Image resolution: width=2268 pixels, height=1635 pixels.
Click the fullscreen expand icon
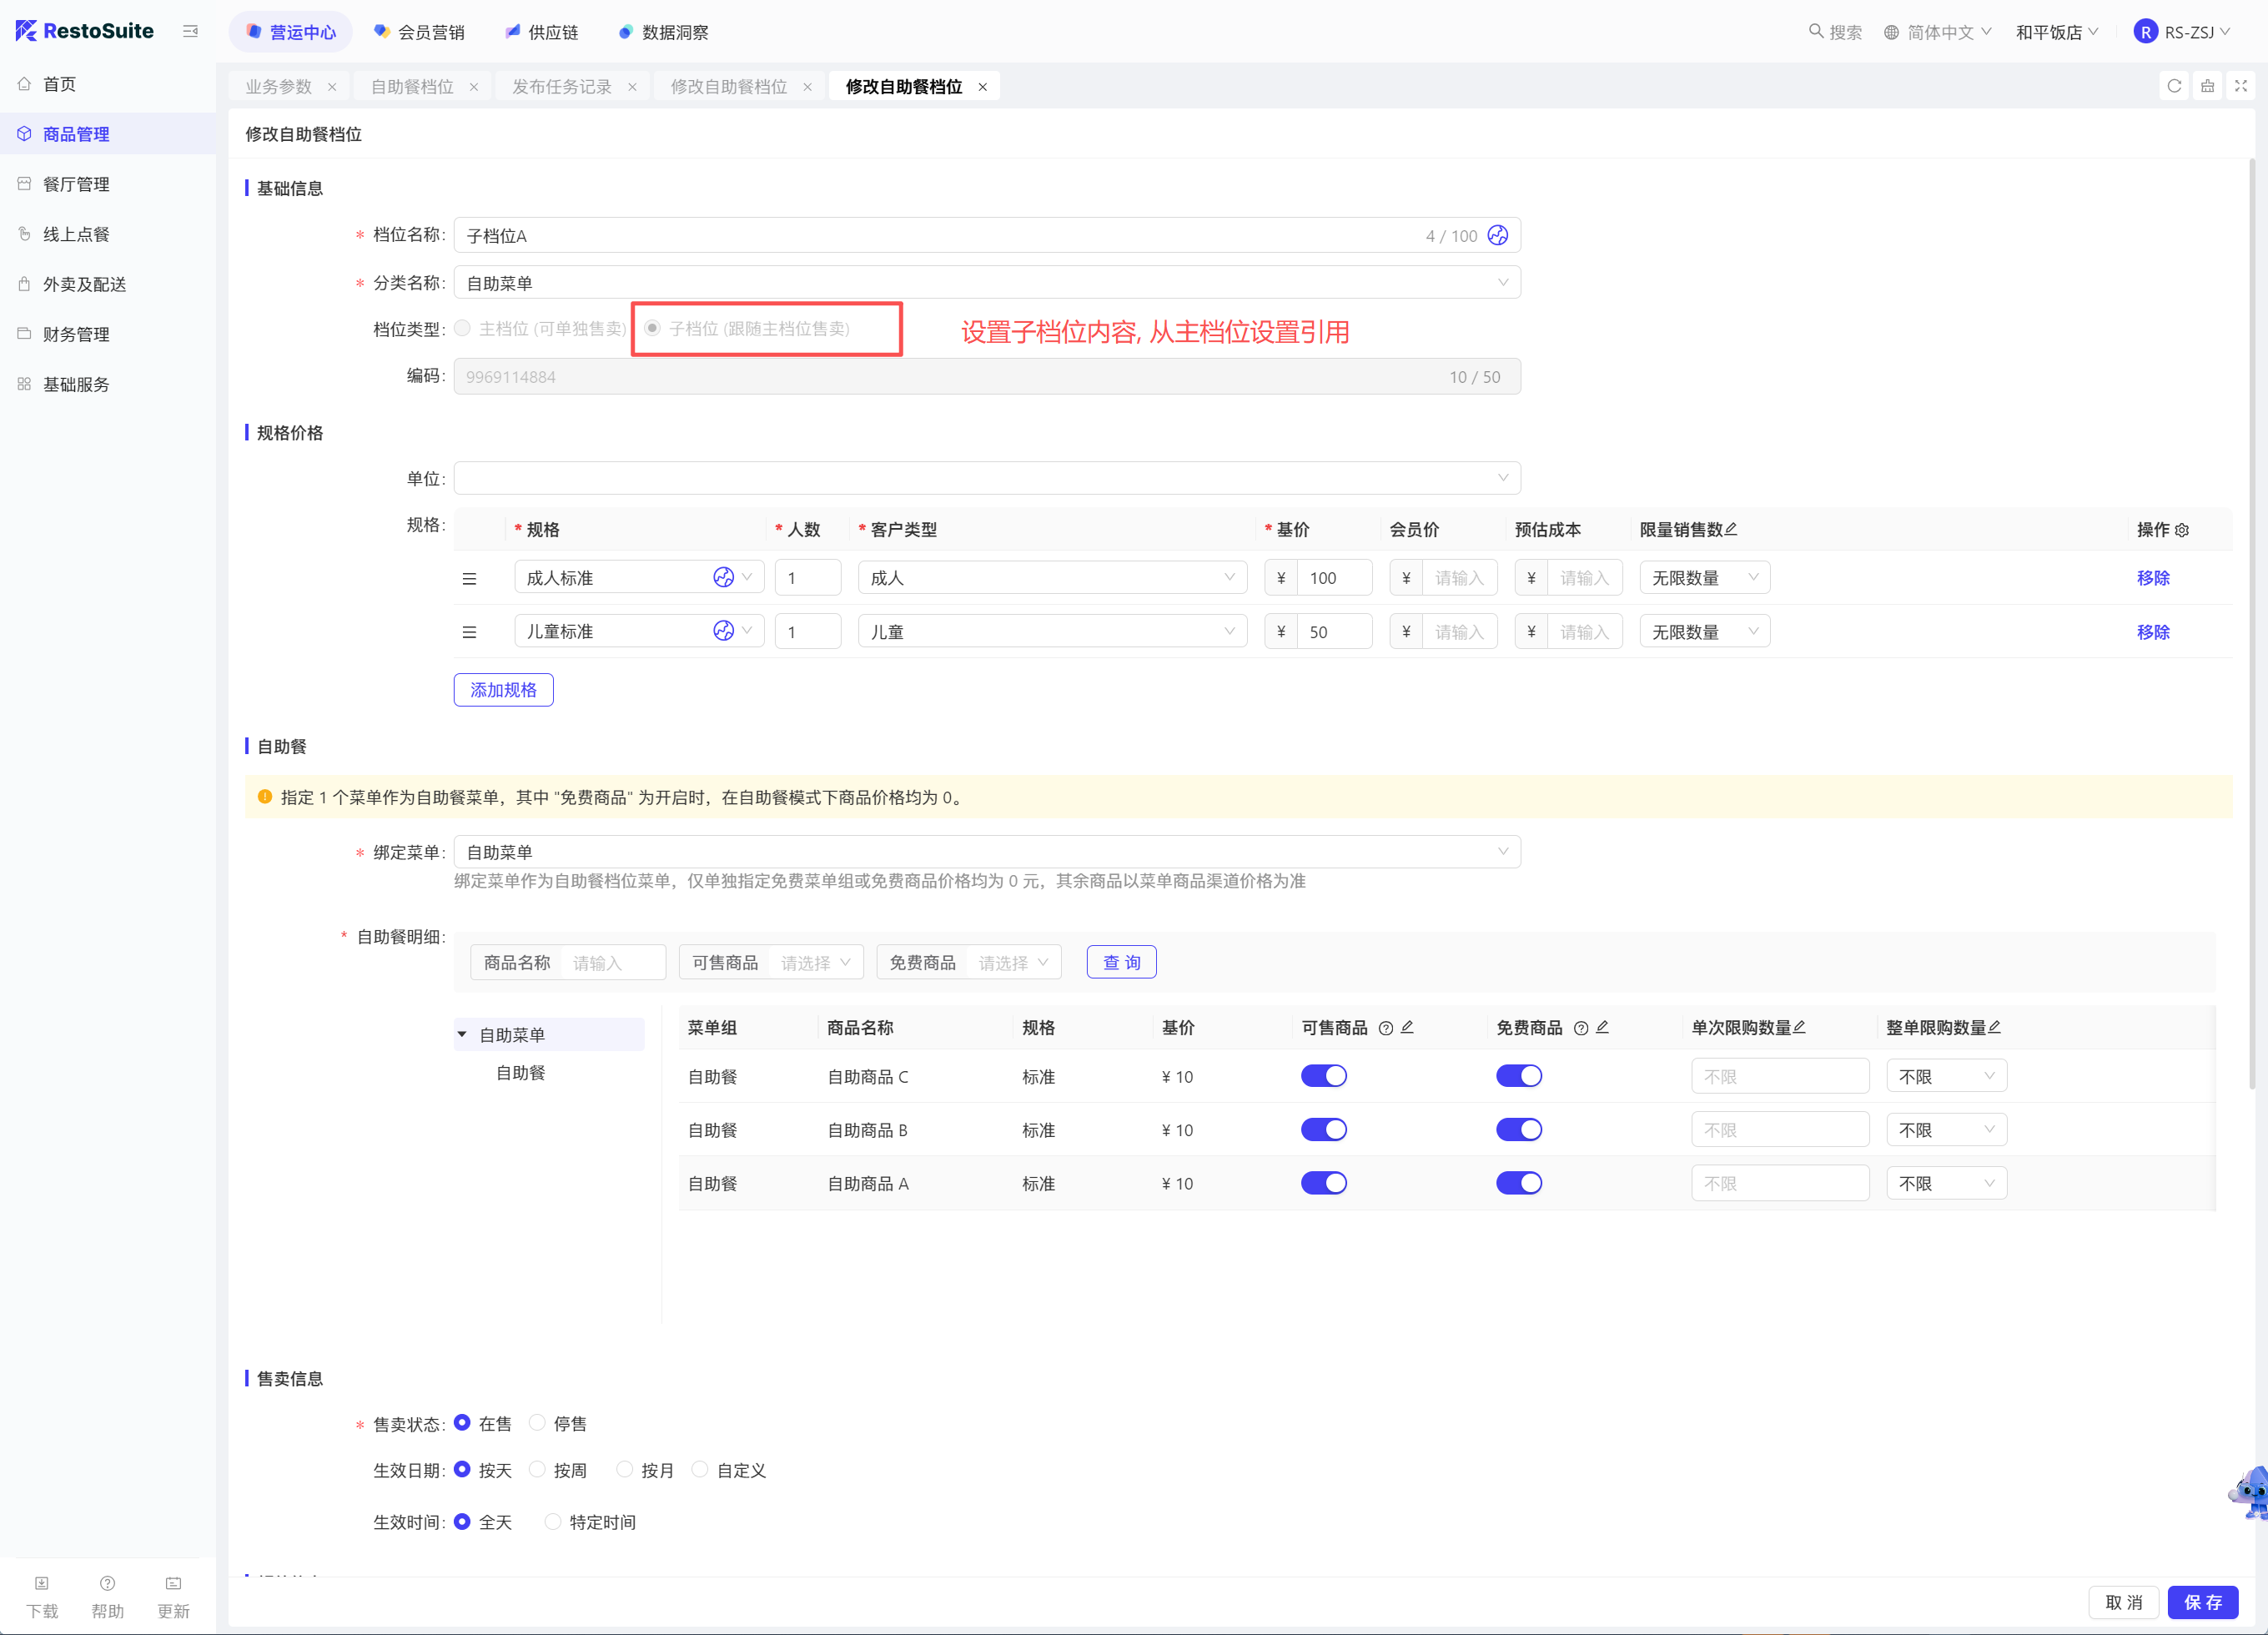click(x=2240, y=86)
